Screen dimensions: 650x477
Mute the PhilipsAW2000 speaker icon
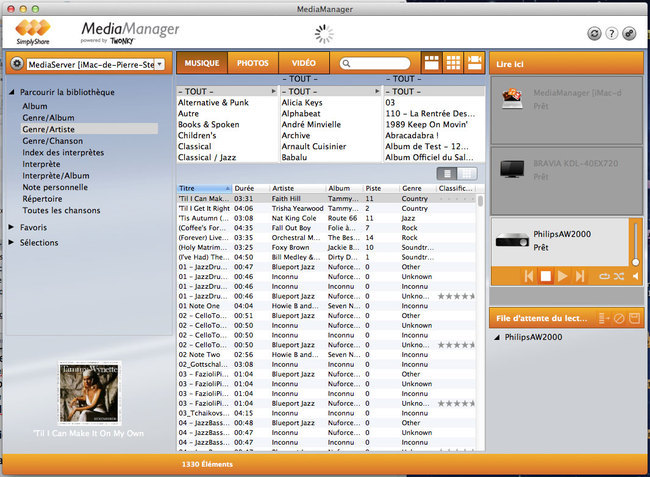coord(635,276)
